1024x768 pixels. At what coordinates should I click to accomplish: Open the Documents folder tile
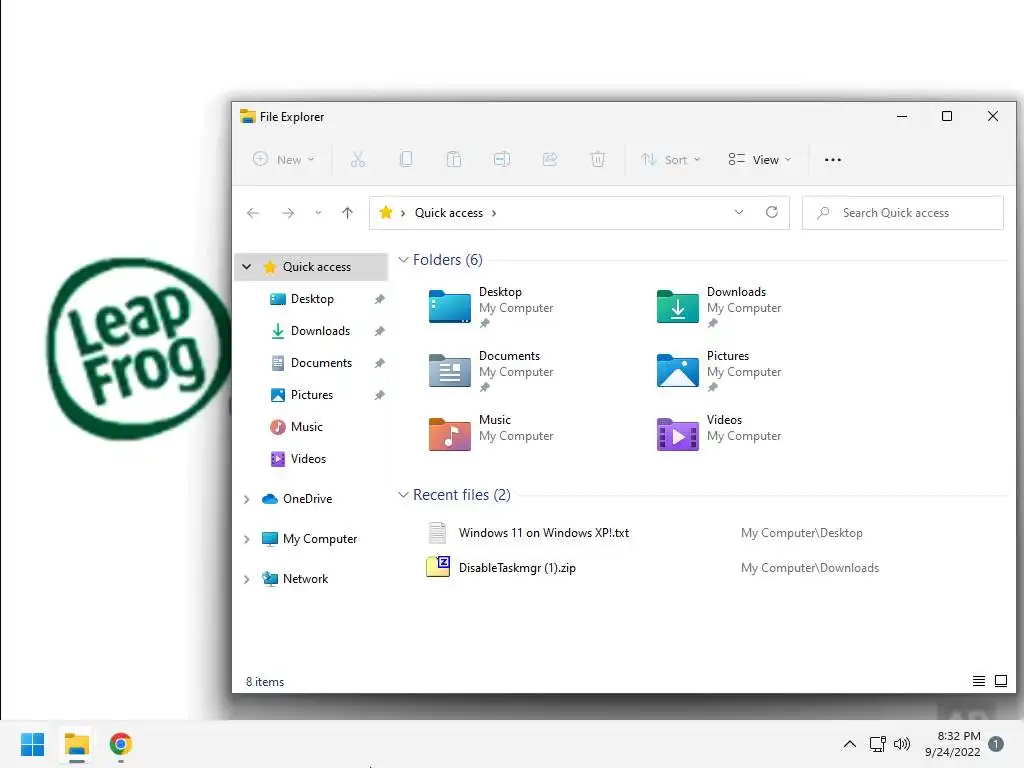click(x=491, y=371)
